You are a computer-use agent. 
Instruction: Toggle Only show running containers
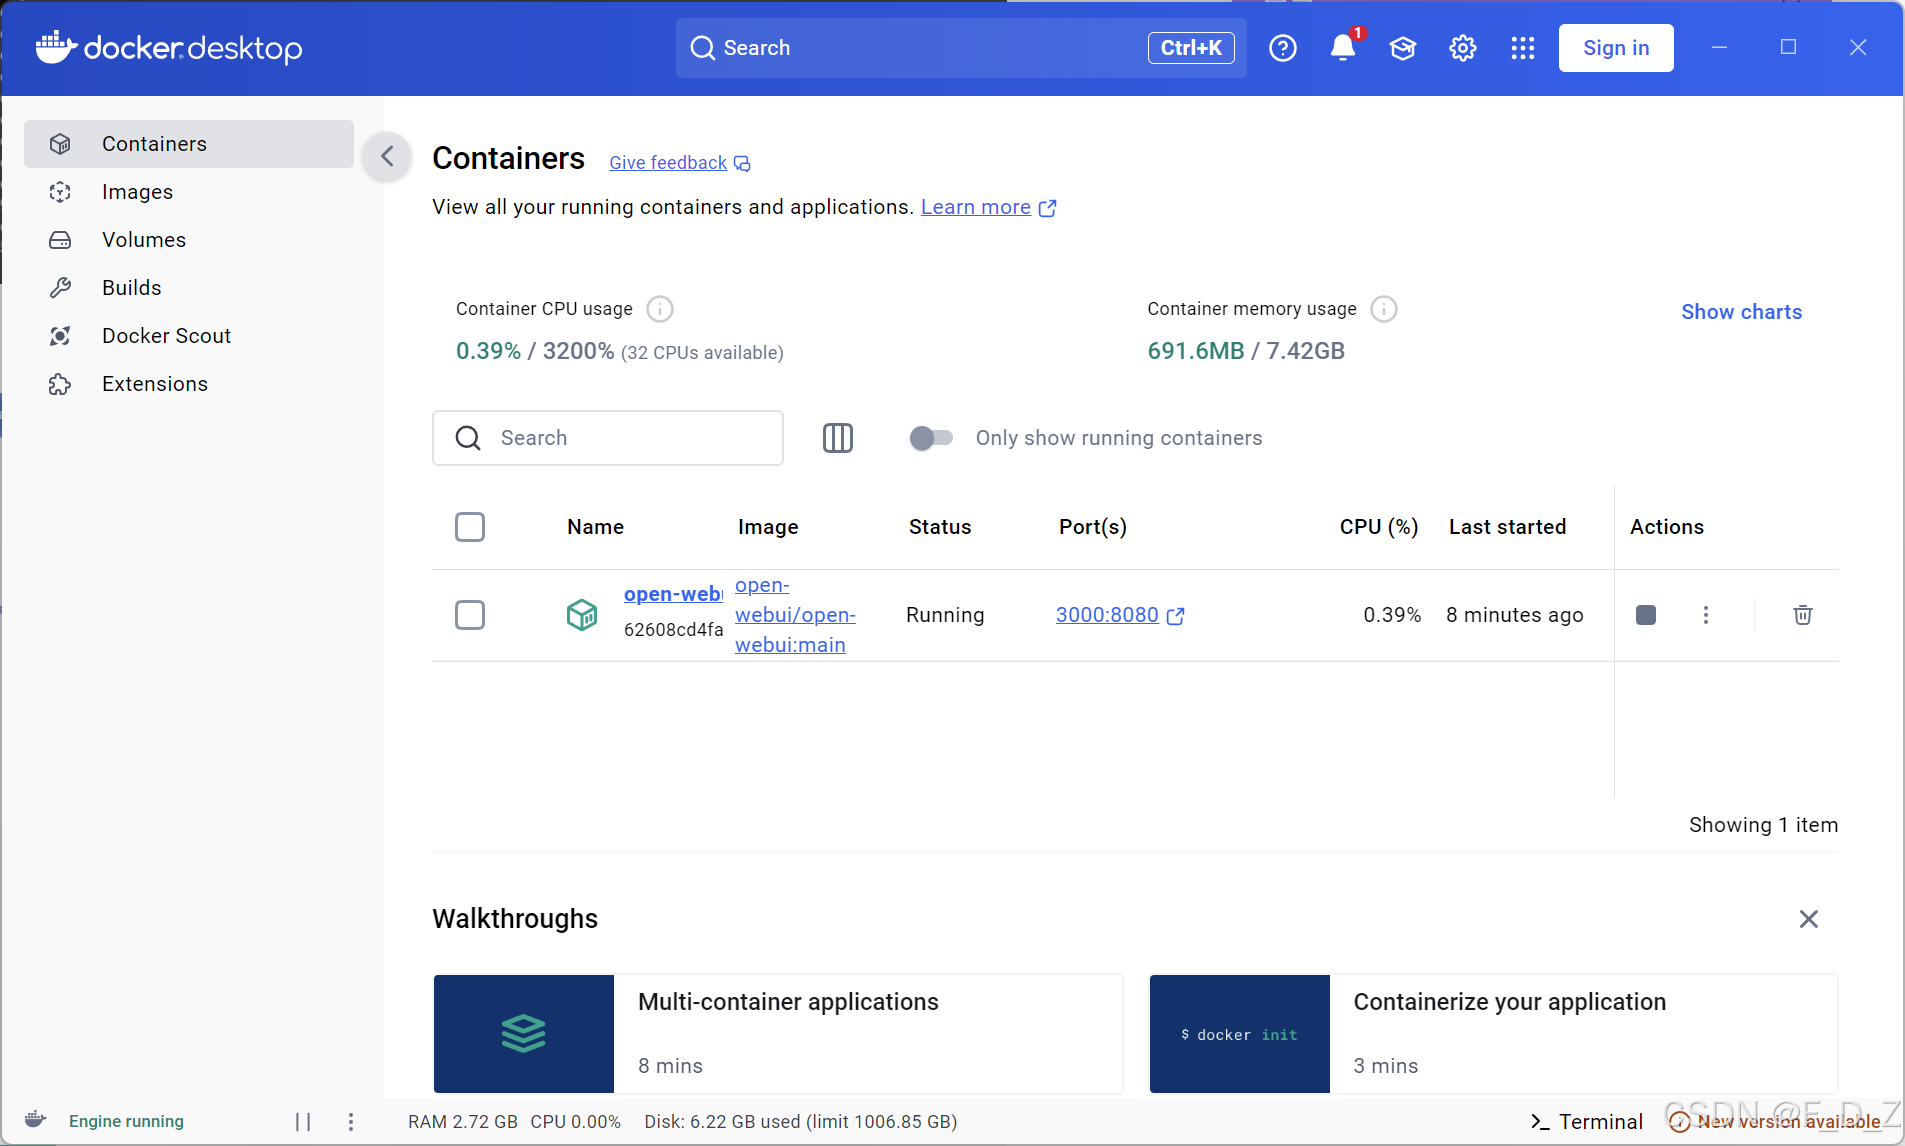931,438
